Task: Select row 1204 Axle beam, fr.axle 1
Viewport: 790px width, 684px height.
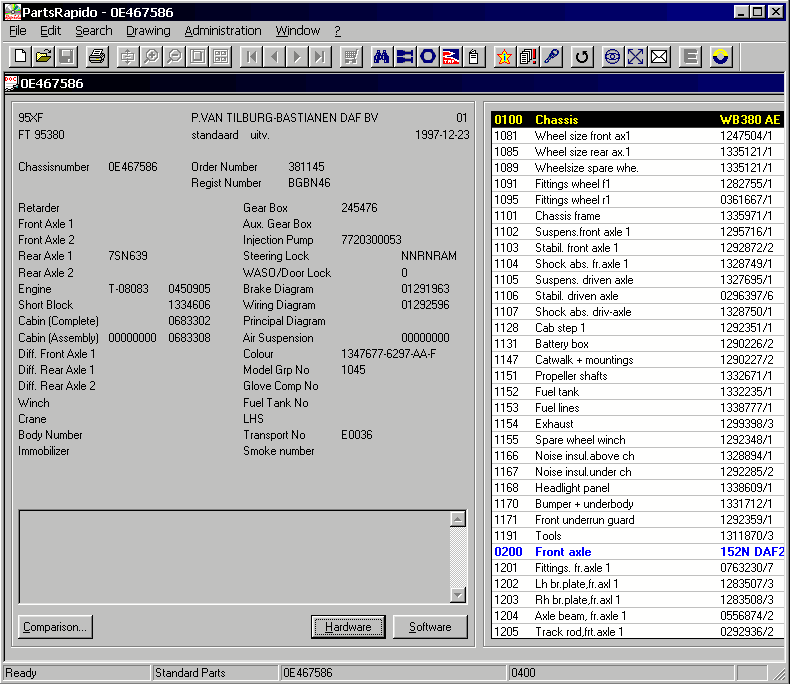Action: 637,616
